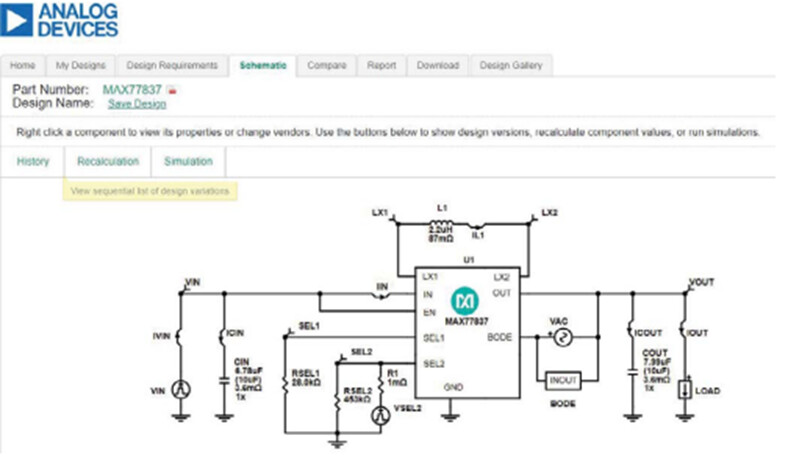Click the VSEL2 source symbol

(380, 415)
